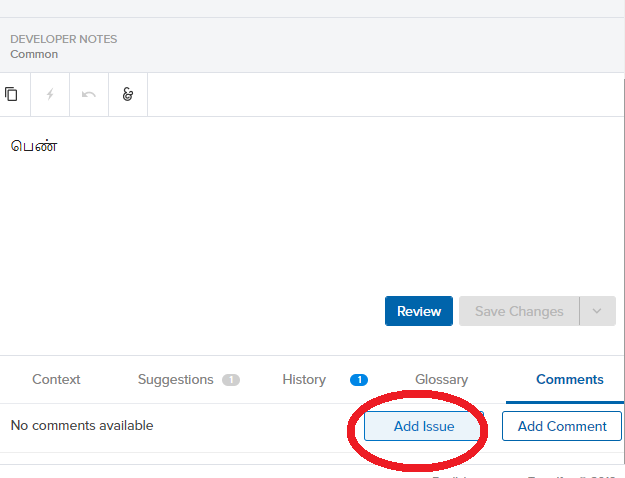The height and width of the screenshot is (478, 625).
Task: Click the Add Comment button
Action: click(562, 426)
